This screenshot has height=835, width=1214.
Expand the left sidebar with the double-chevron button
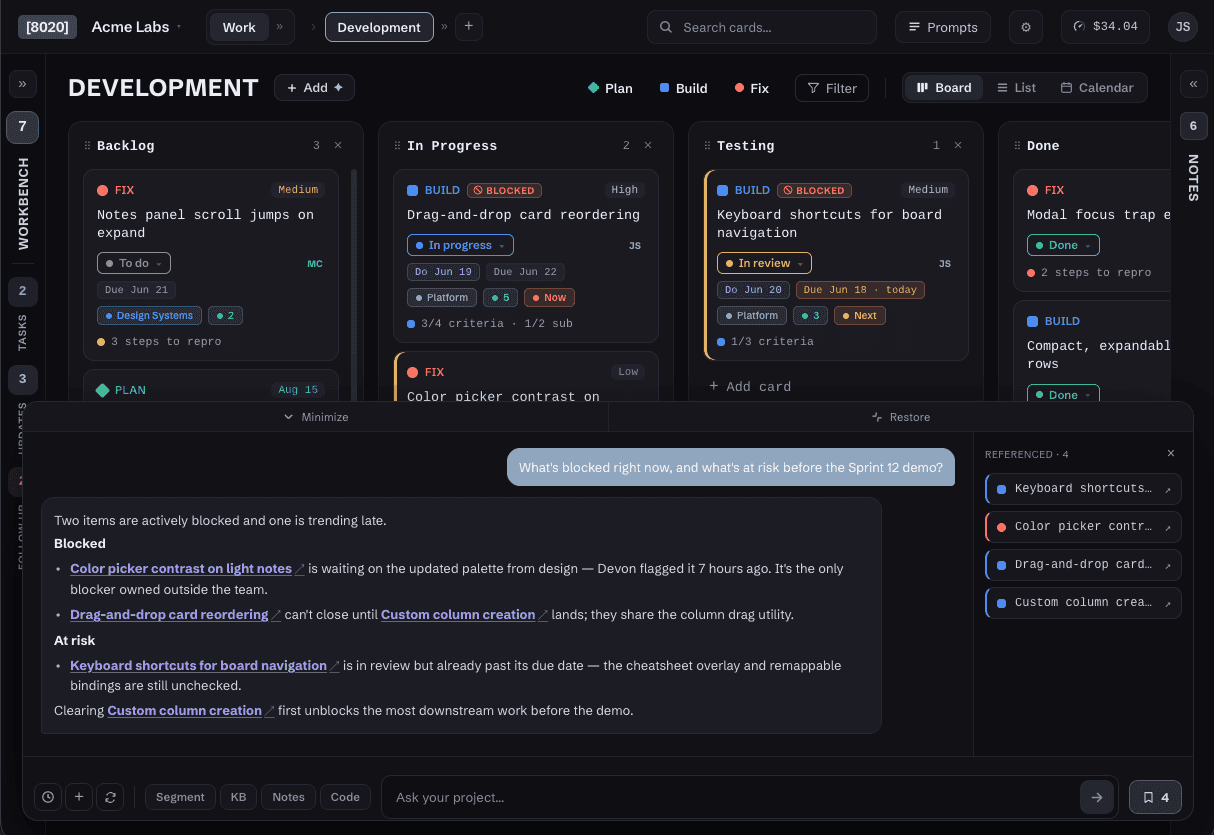coord(22,84)
